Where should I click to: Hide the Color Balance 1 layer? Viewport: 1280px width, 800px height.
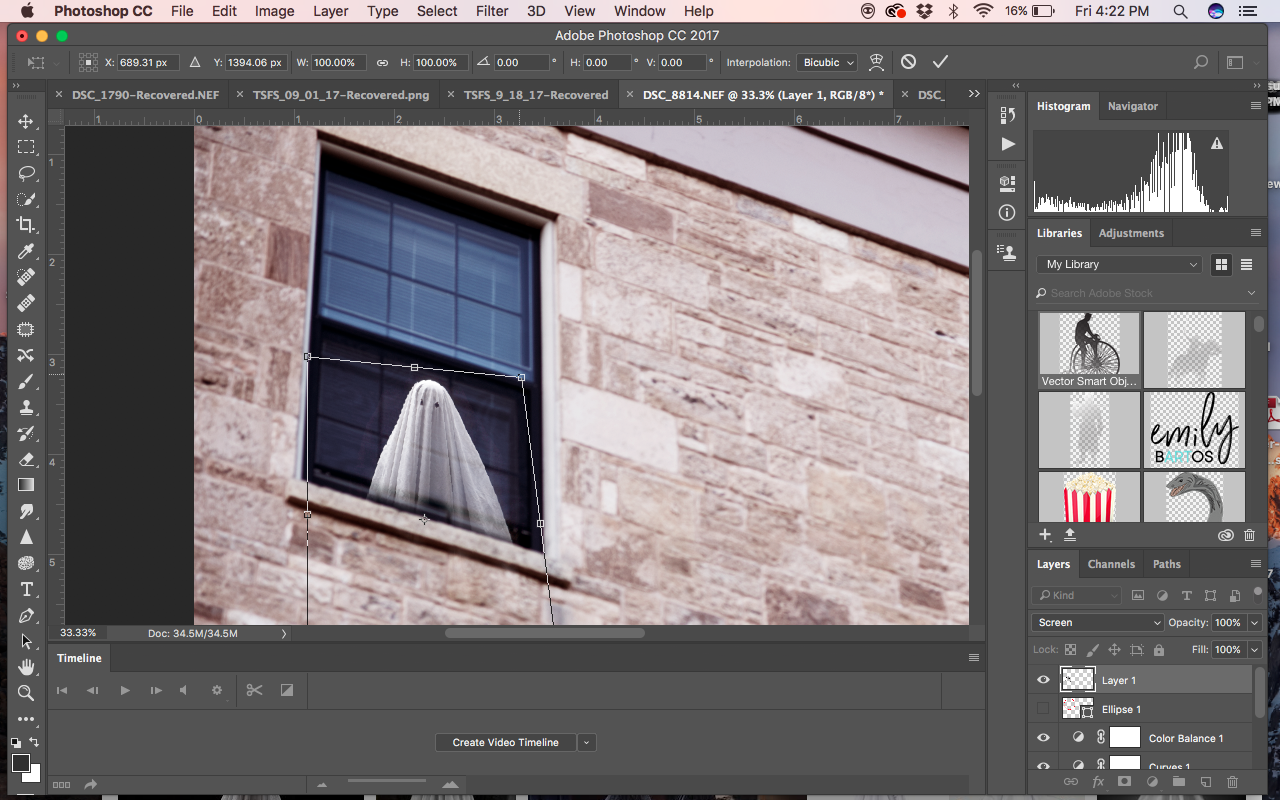1044,738
